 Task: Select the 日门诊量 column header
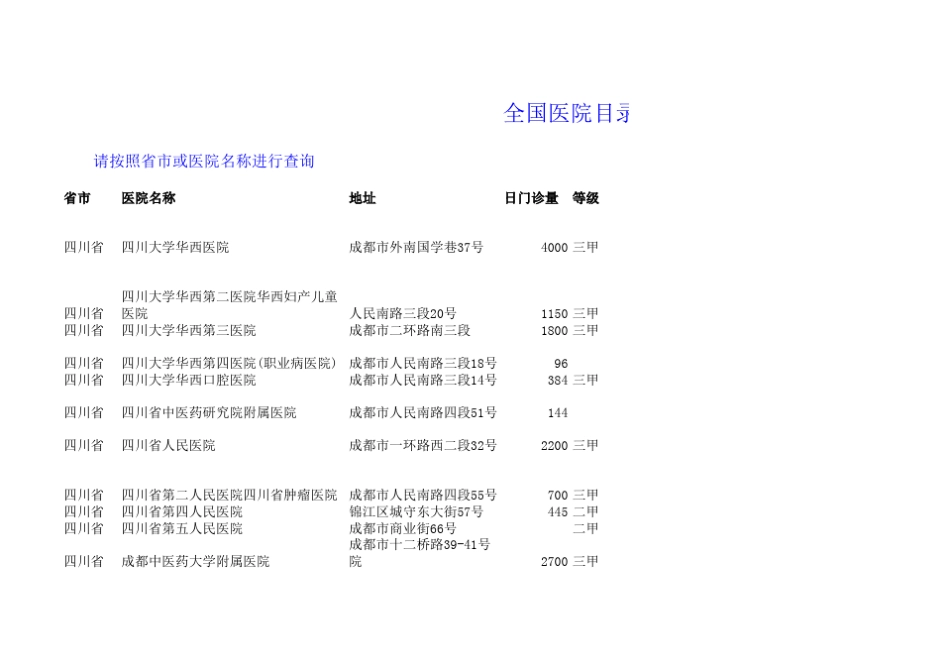tap(531, 198)
